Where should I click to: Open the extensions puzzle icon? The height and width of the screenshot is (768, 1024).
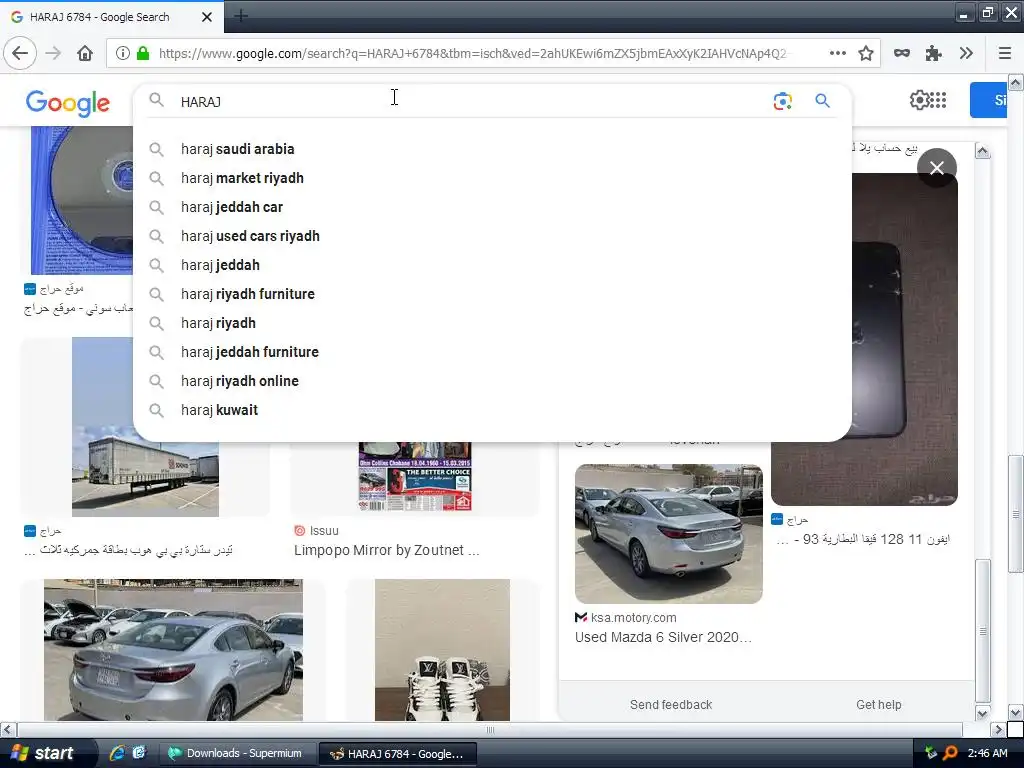pos(934,53)
